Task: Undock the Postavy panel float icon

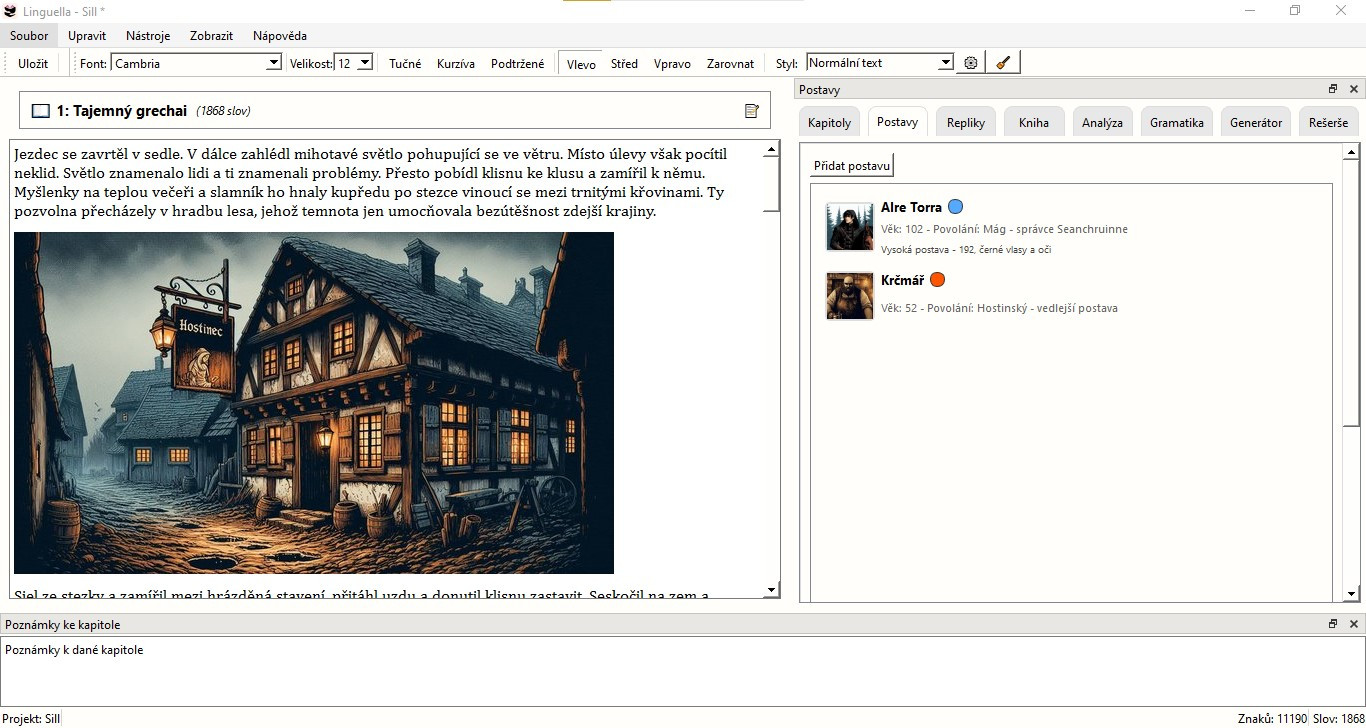Action: (1332, 89)
